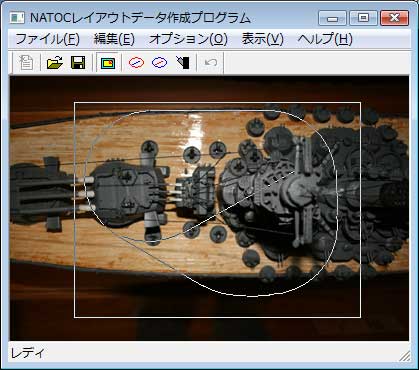419x370 pixels.
Task: Minimize the NATOC layout program window
Action: pos(332,18)
